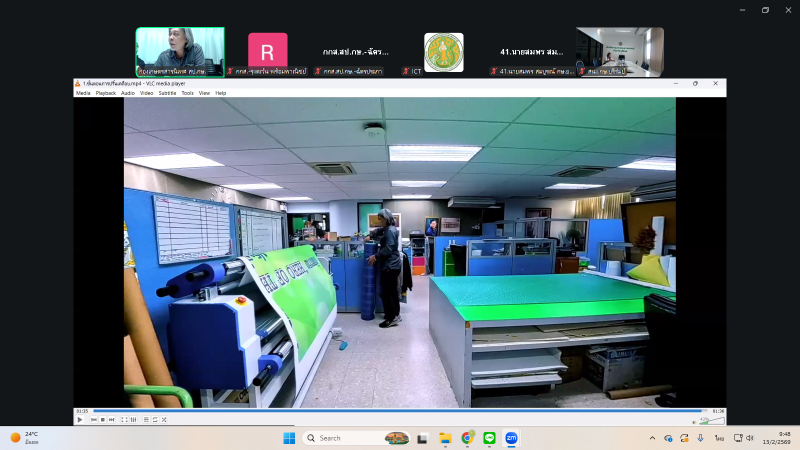Viewport: 800px width, 450px height.
Task: Expand the Subtitle menu
Action: (167, 93)
